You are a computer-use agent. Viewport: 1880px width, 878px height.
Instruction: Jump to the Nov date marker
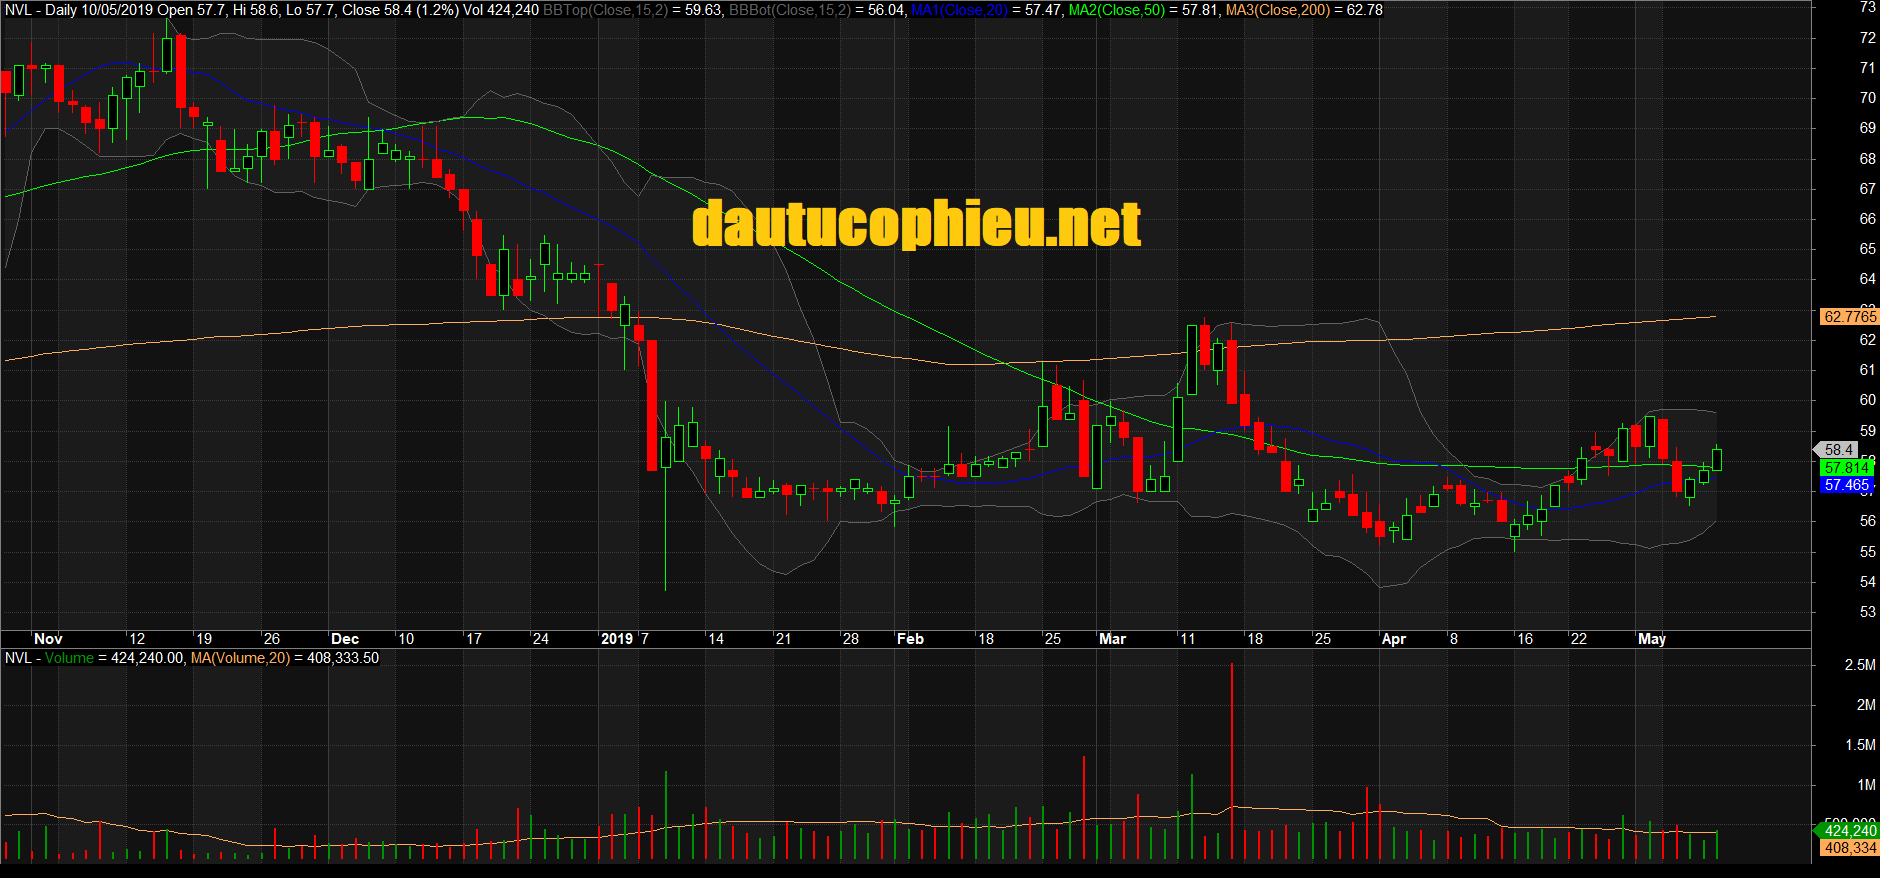(x=48, y=639)
